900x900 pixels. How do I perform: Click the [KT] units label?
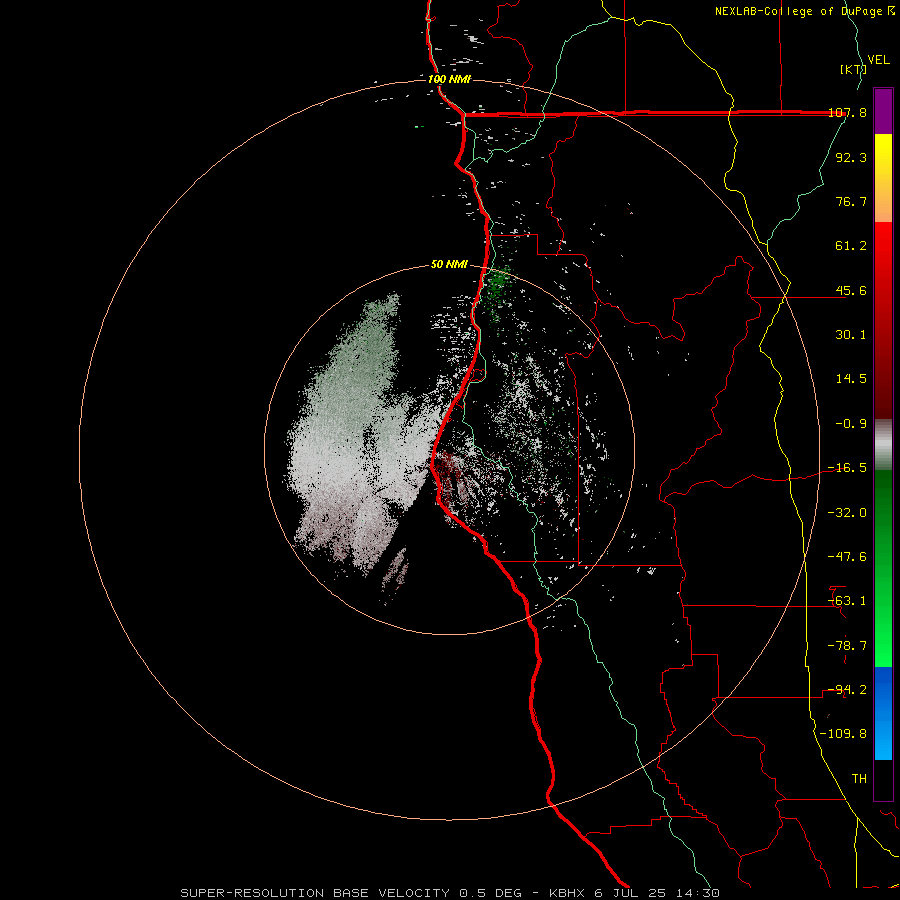pos(853,69)
